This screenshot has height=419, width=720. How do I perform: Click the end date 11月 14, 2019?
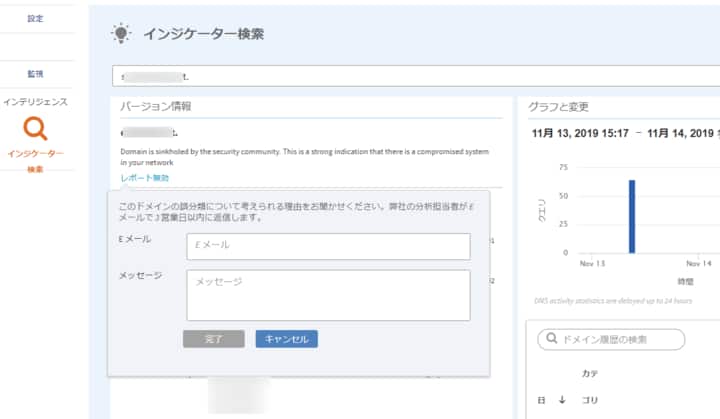(684, 132)
